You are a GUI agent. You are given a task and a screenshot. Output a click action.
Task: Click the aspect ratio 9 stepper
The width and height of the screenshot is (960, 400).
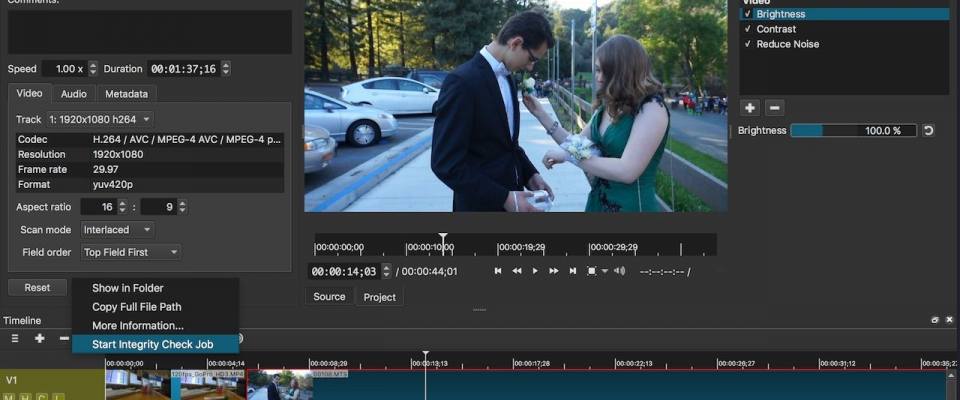click(x=182, y=207)
